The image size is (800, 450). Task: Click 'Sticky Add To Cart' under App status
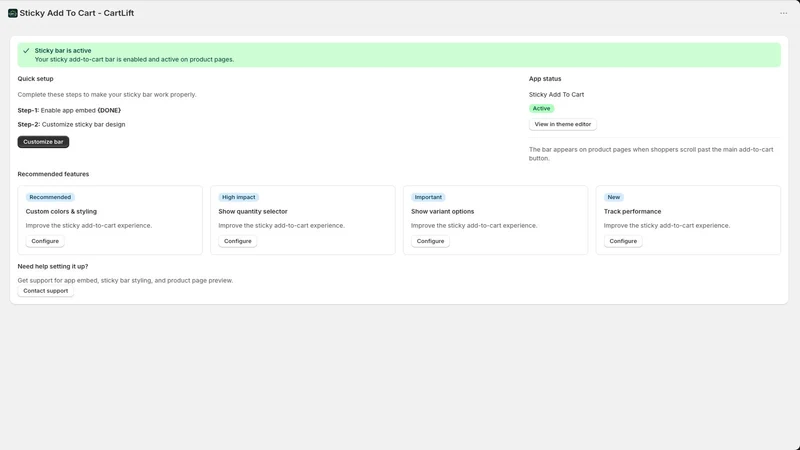point(556,94)
